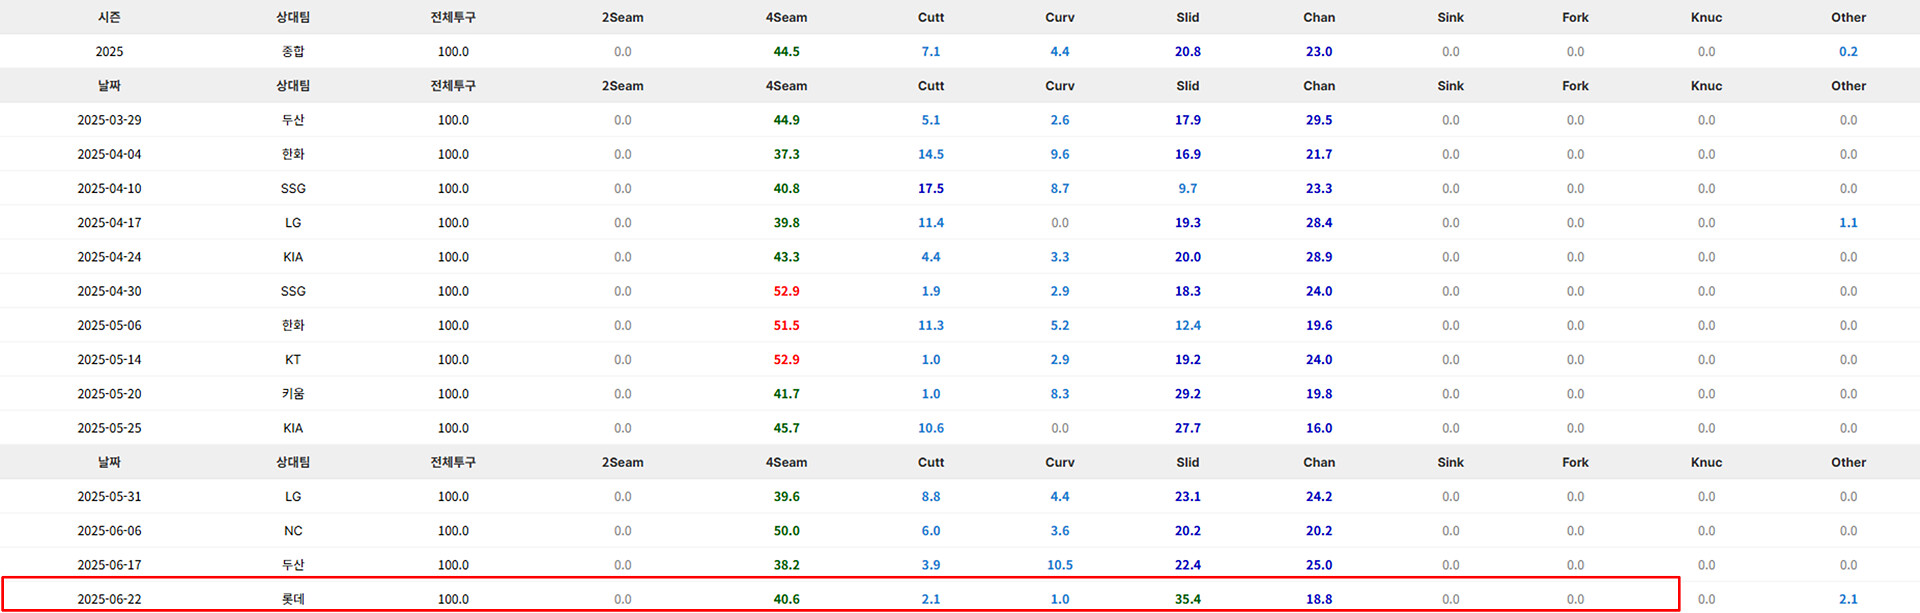Click the 10.5 Curv value

1059,565
